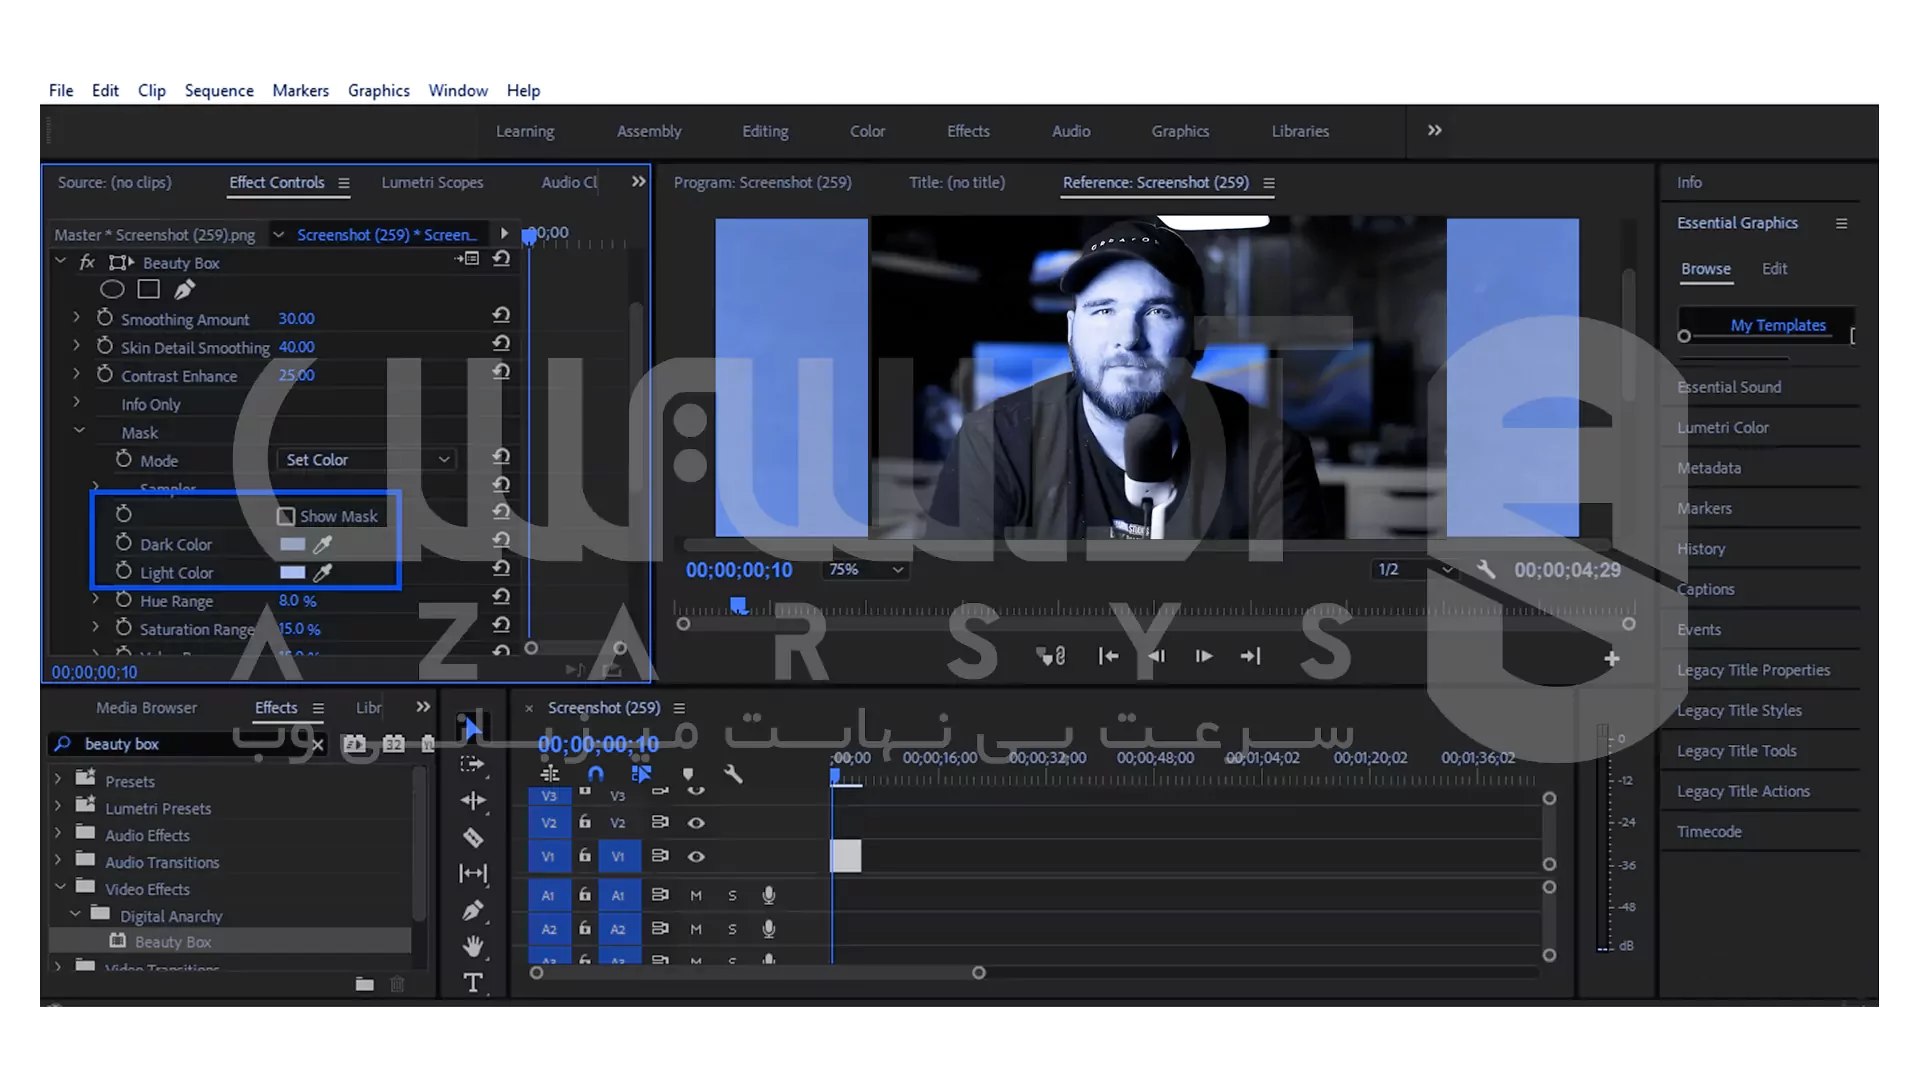Select the Razor tool in toolbar

473,838
